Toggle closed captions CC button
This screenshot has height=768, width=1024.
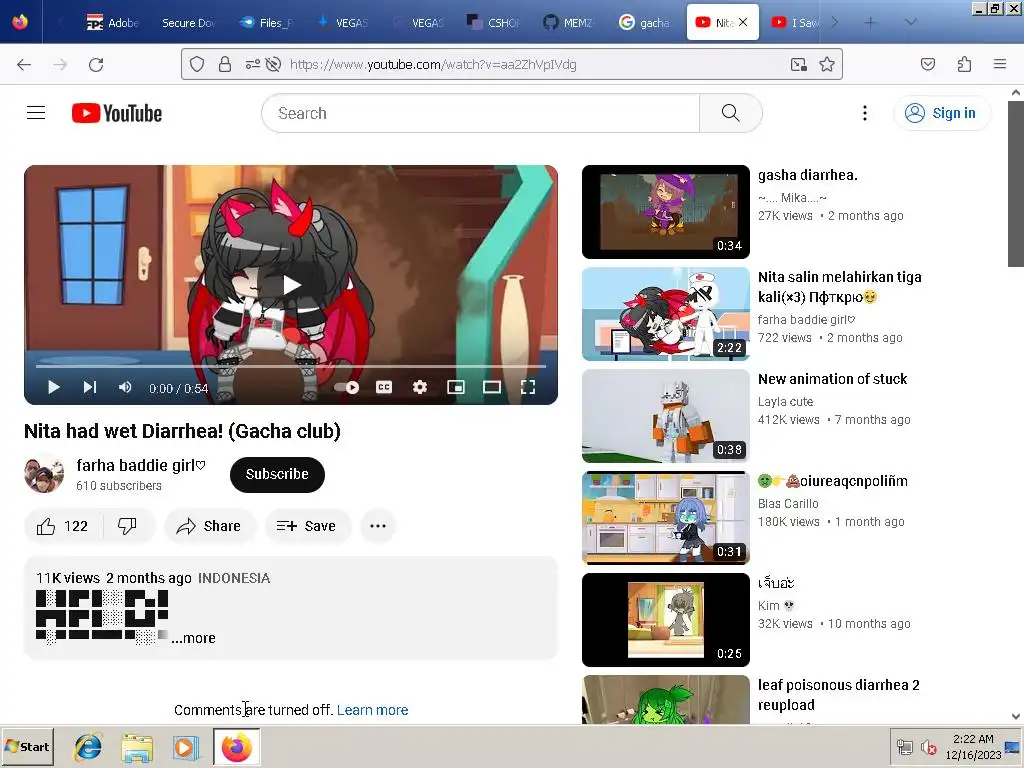click(x=384, y=388)
